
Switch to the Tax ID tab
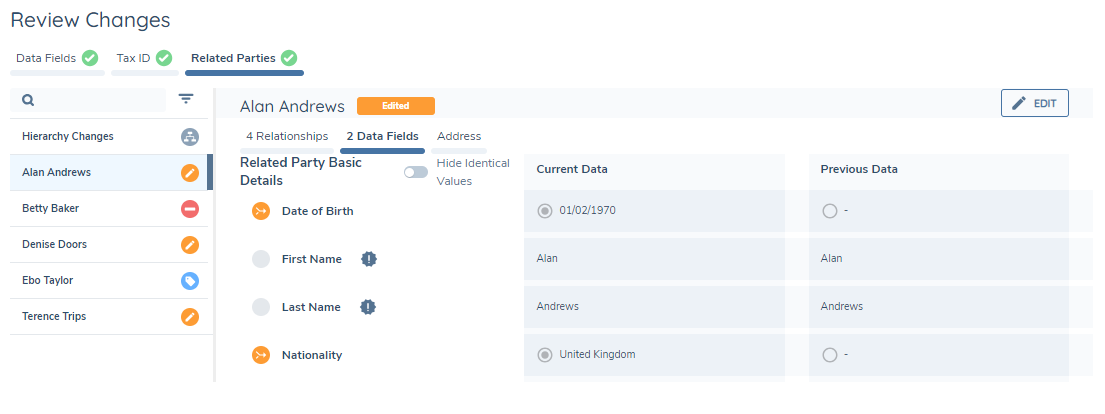tap(144, 59)
